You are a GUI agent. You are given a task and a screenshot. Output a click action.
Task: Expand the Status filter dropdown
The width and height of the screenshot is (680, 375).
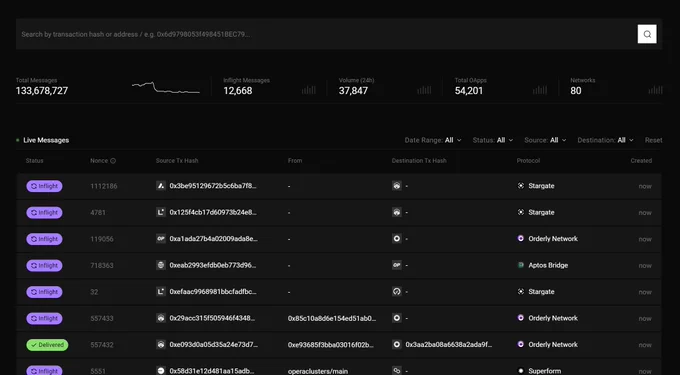click(x=493, y=140)
